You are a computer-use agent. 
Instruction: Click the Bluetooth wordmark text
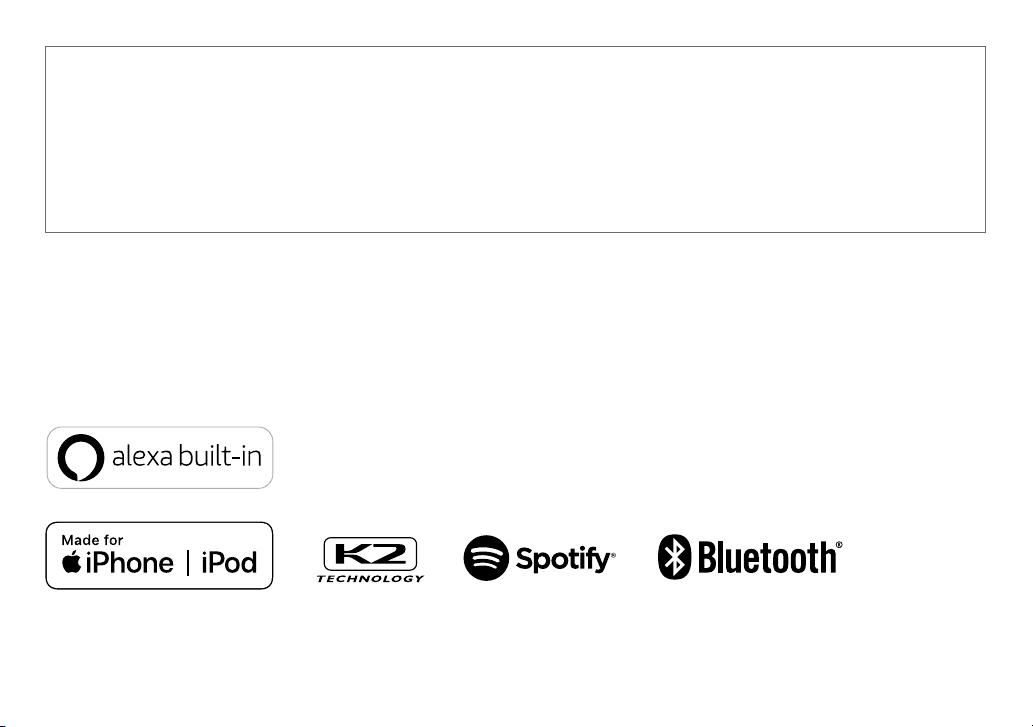pyautogui.click(x=767, y=558)
